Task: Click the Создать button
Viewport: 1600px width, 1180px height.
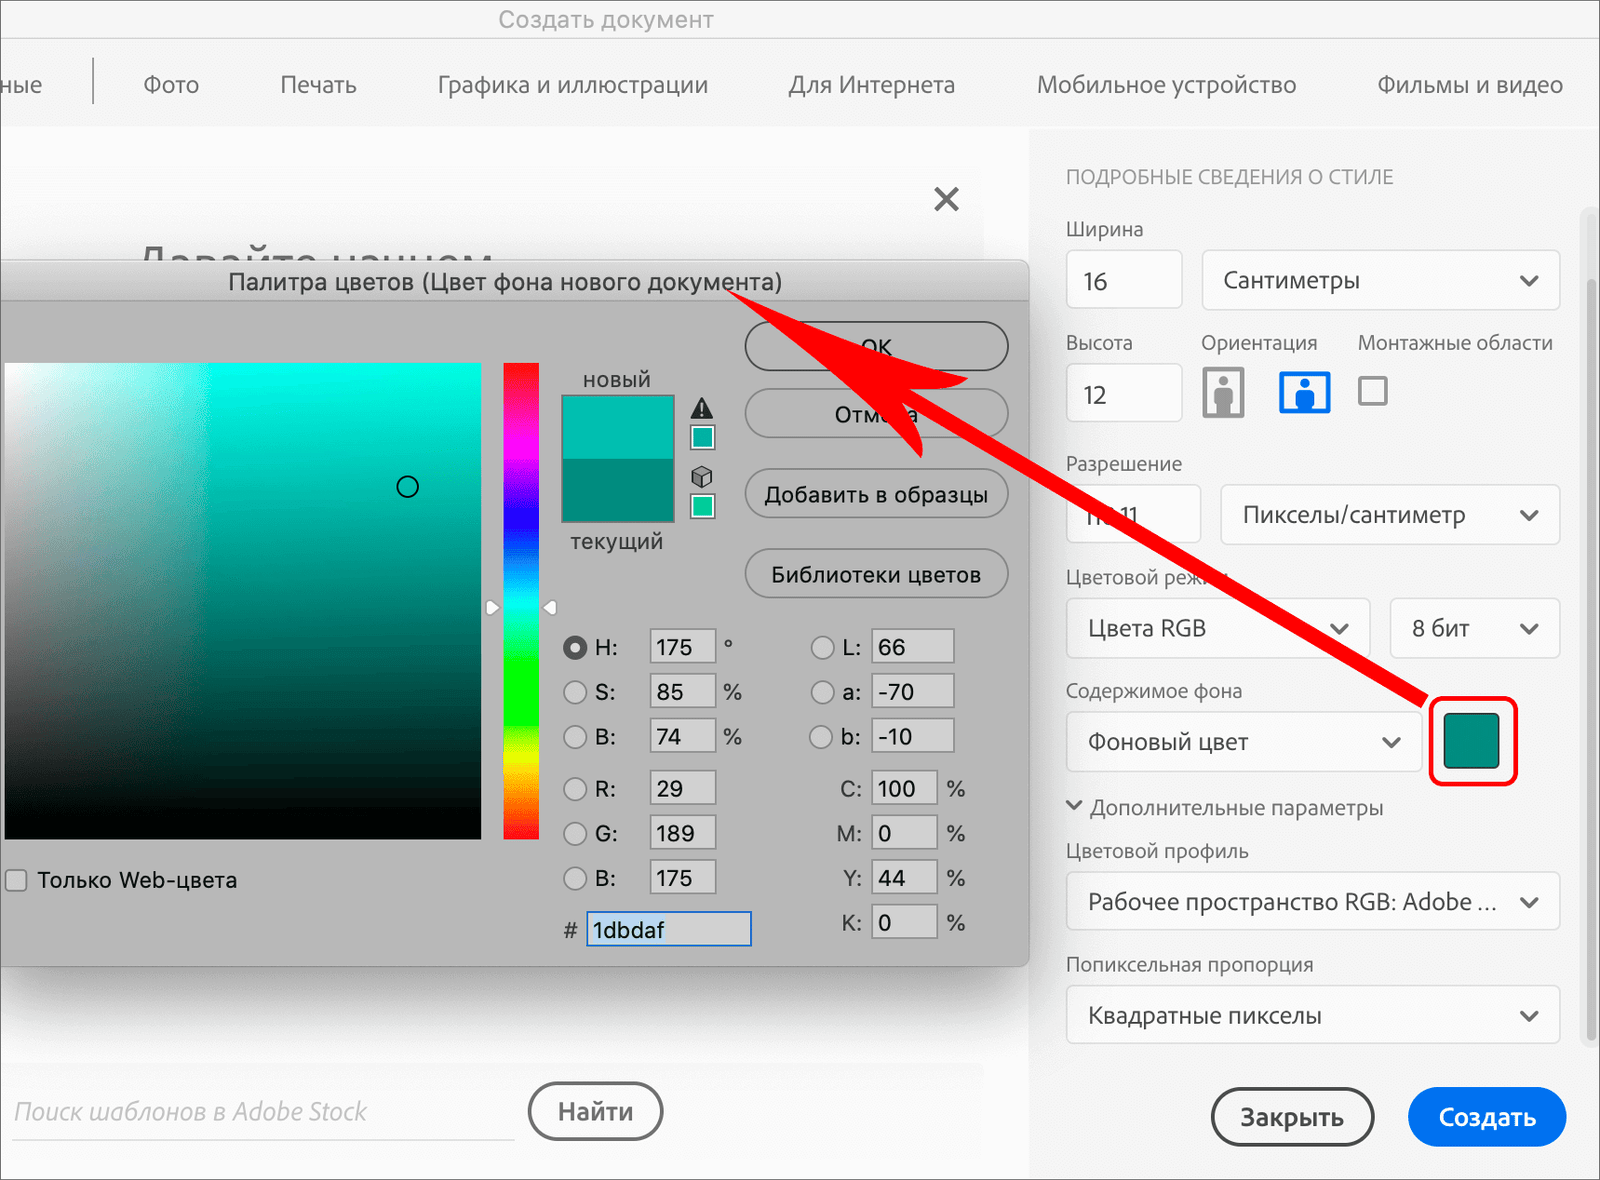Action: coord(1486,1117)
